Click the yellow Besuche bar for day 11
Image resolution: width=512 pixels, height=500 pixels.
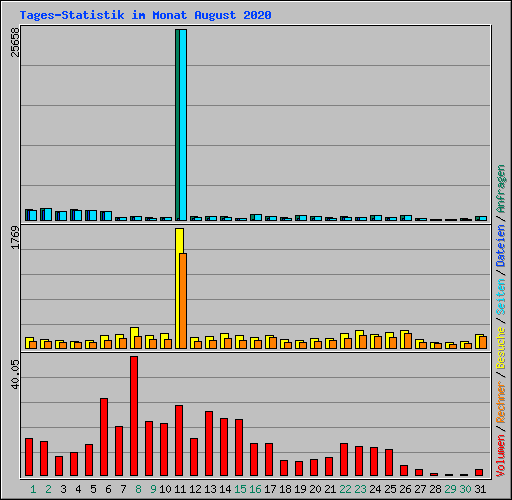point(179,289)
